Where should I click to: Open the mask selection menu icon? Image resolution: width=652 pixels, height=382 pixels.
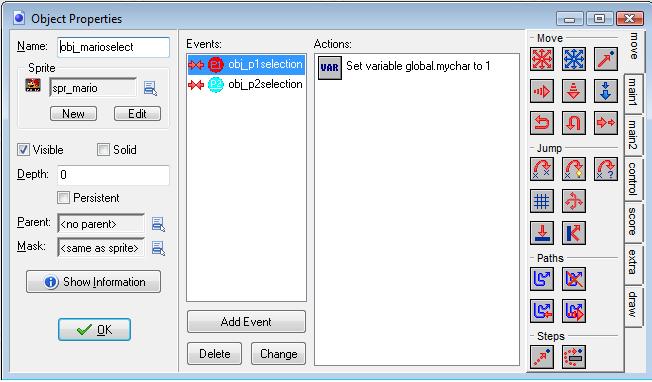click(x=158, y=248)
